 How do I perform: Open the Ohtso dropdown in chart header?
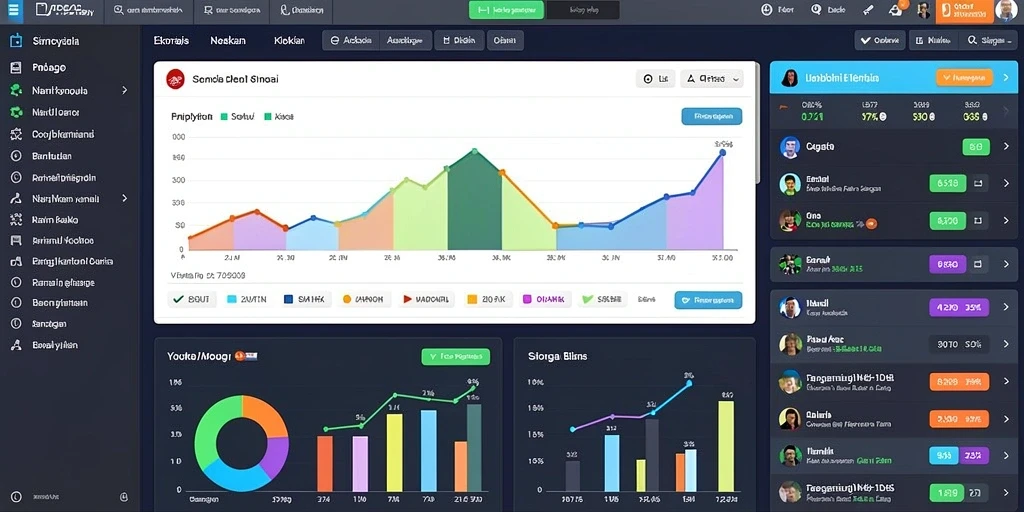click(x=712, y=79)
